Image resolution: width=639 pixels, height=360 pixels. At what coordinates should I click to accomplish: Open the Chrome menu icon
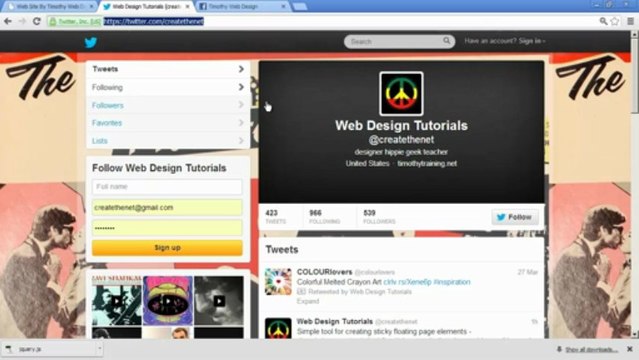tap(630, 21)
